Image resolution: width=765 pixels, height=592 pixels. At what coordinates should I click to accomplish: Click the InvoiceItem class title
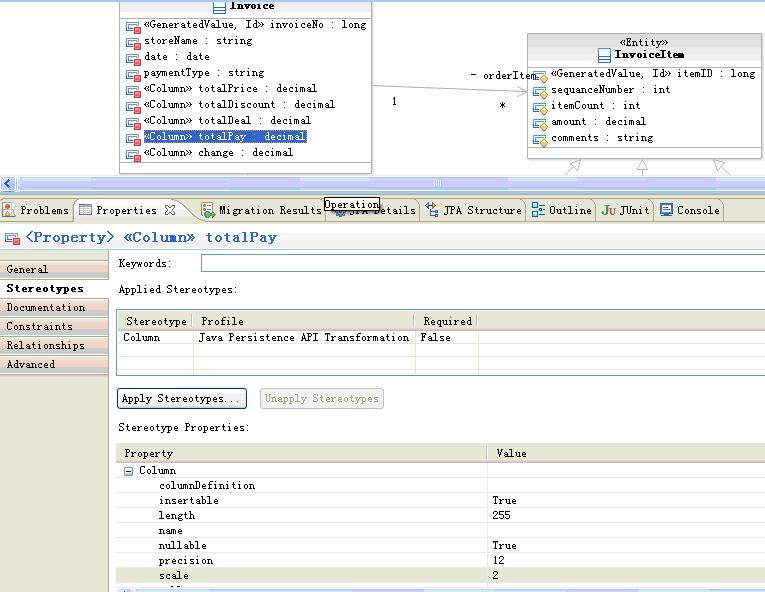(648, 55)
